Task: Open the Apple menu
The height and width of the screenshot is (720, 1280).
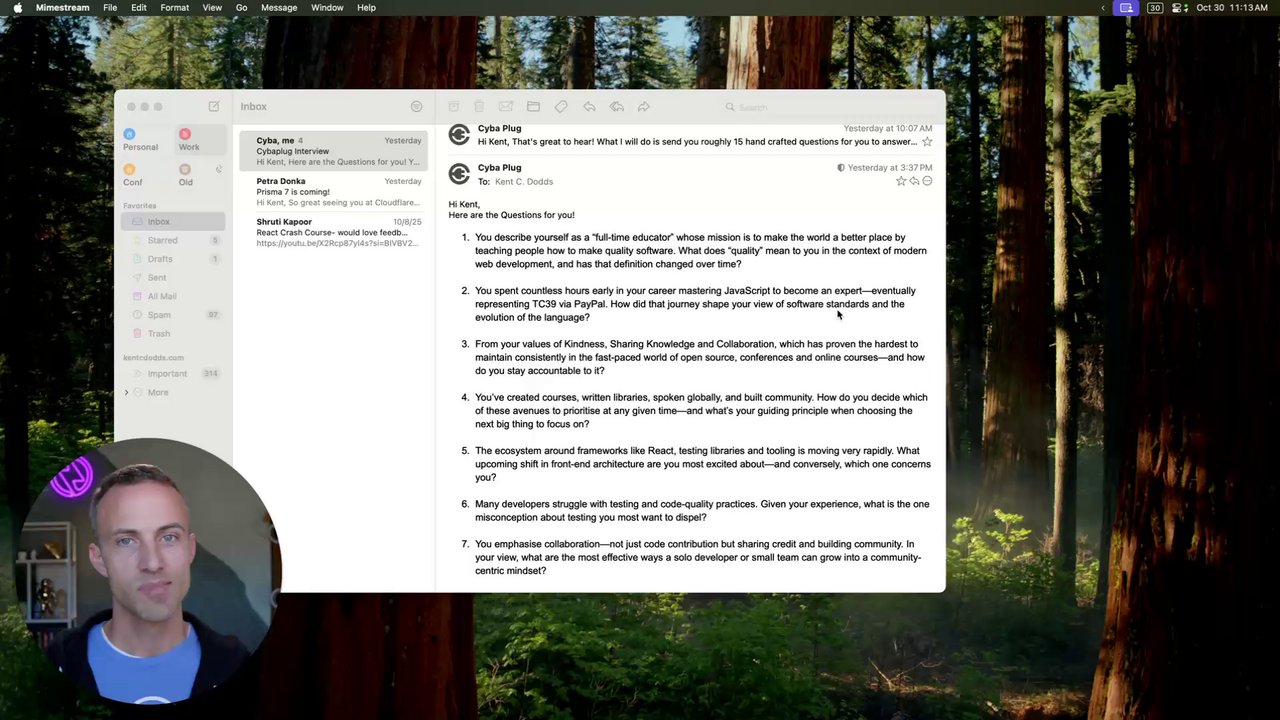Action: (17, 7)
